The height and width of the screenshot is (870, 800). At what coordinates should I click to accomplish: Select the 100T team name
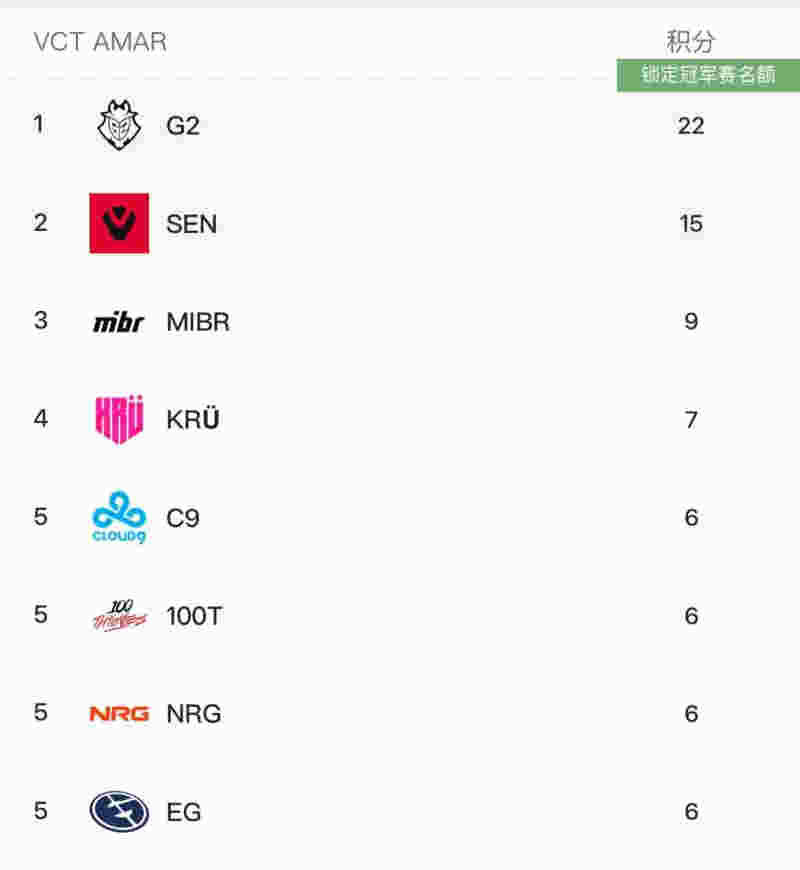194,616
